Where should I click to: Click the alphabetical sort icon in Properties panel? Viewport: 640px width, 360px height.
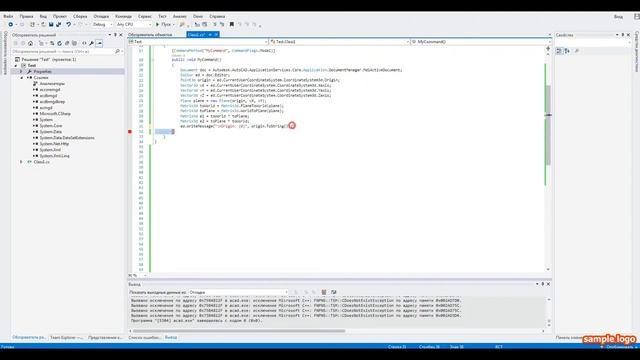[567, 51]
